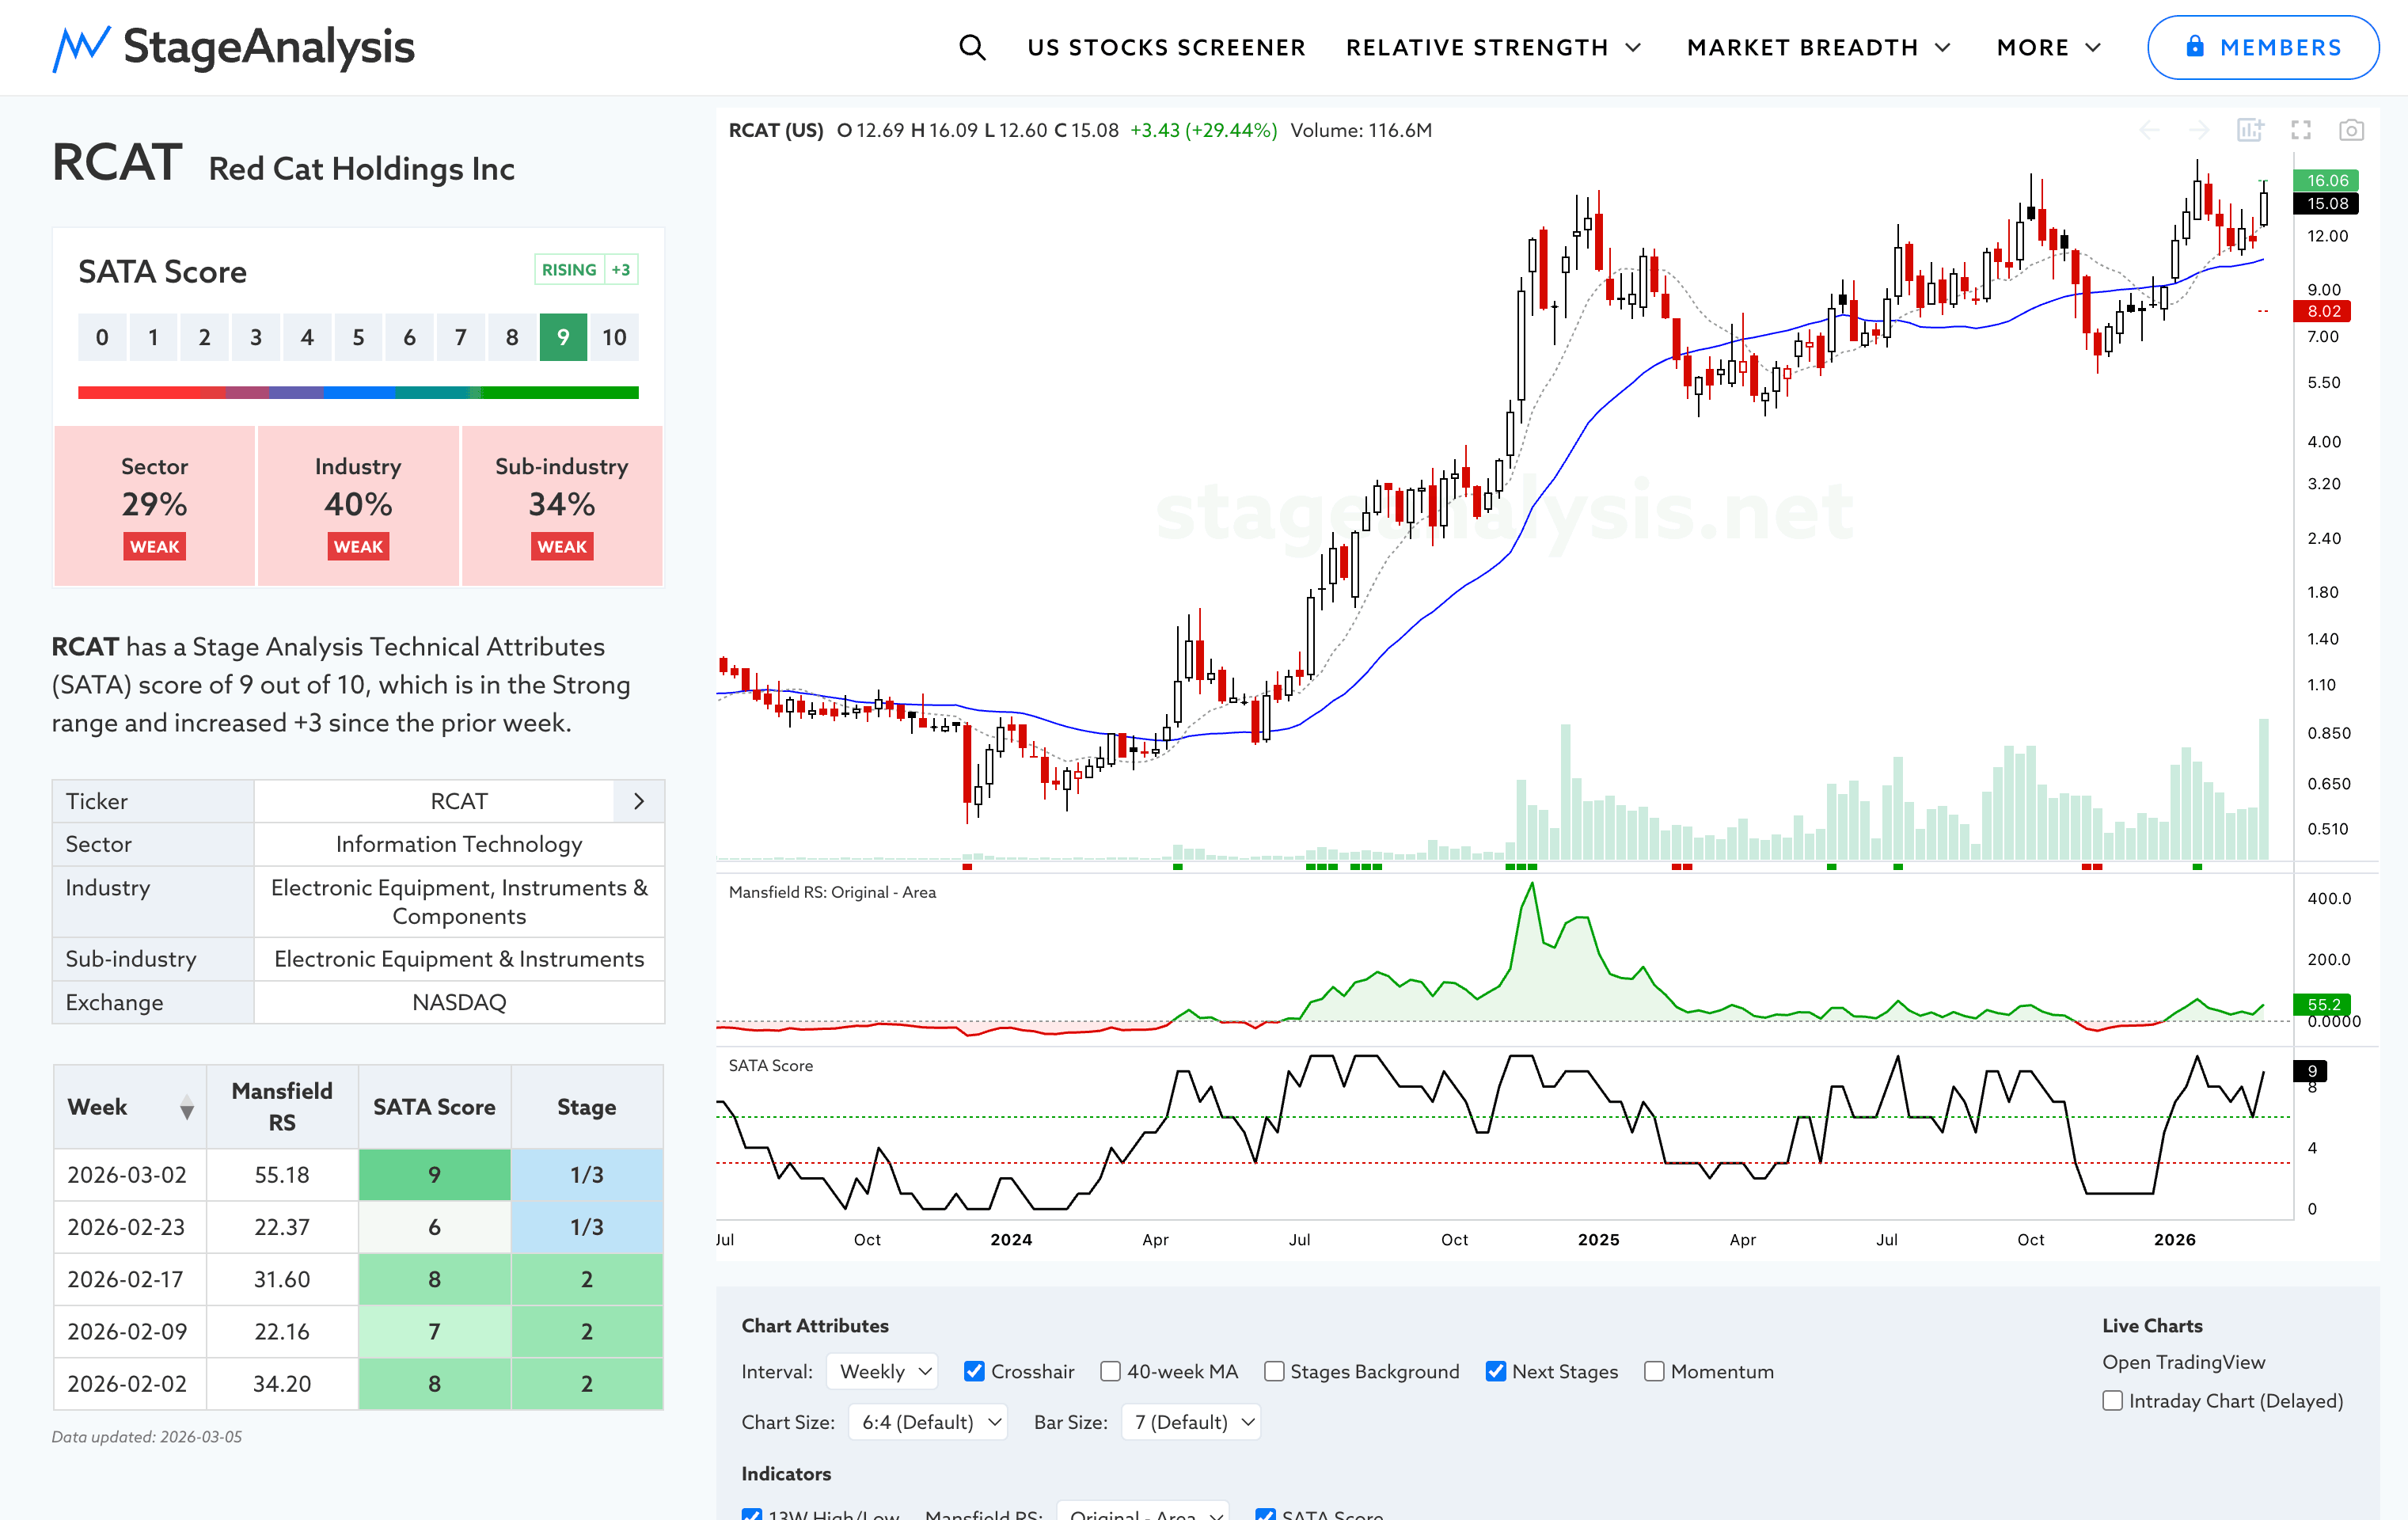Click the chart forward arrow icon

pyautogui.click(x=2199, y=130)
